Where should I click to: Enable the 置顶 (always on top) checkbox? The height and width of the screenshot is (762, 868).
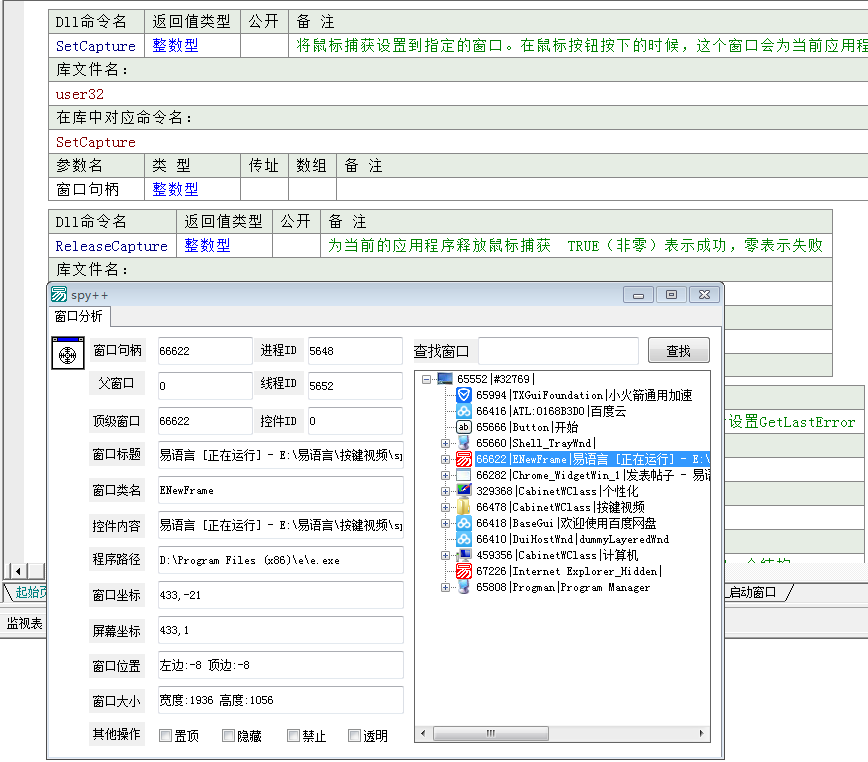point(165,735)
